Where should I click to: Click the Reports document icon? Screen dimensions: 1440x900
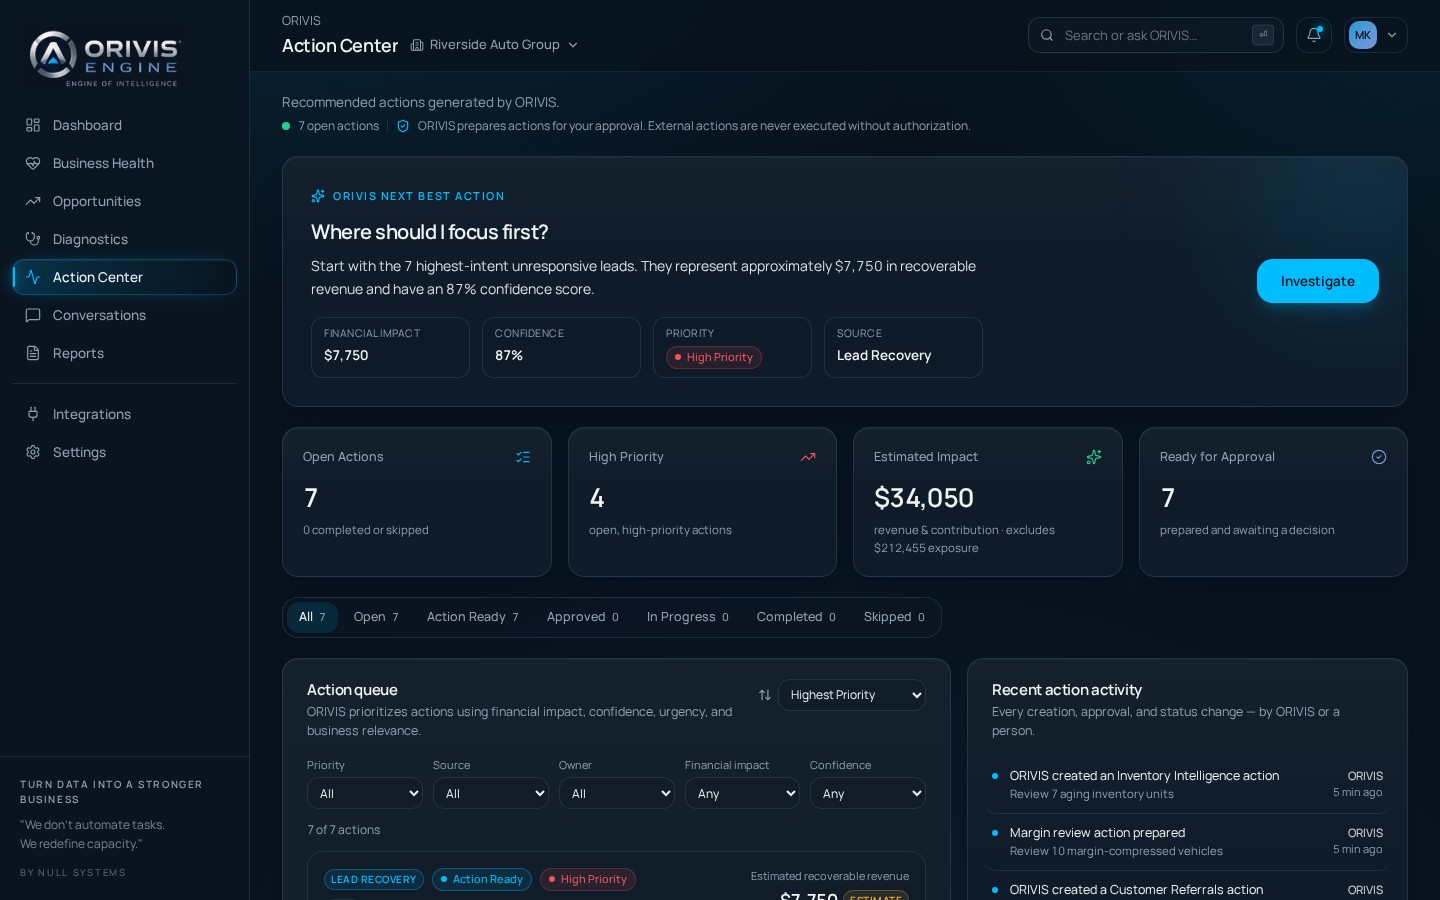pyautogui.click(x=33, y=353)
